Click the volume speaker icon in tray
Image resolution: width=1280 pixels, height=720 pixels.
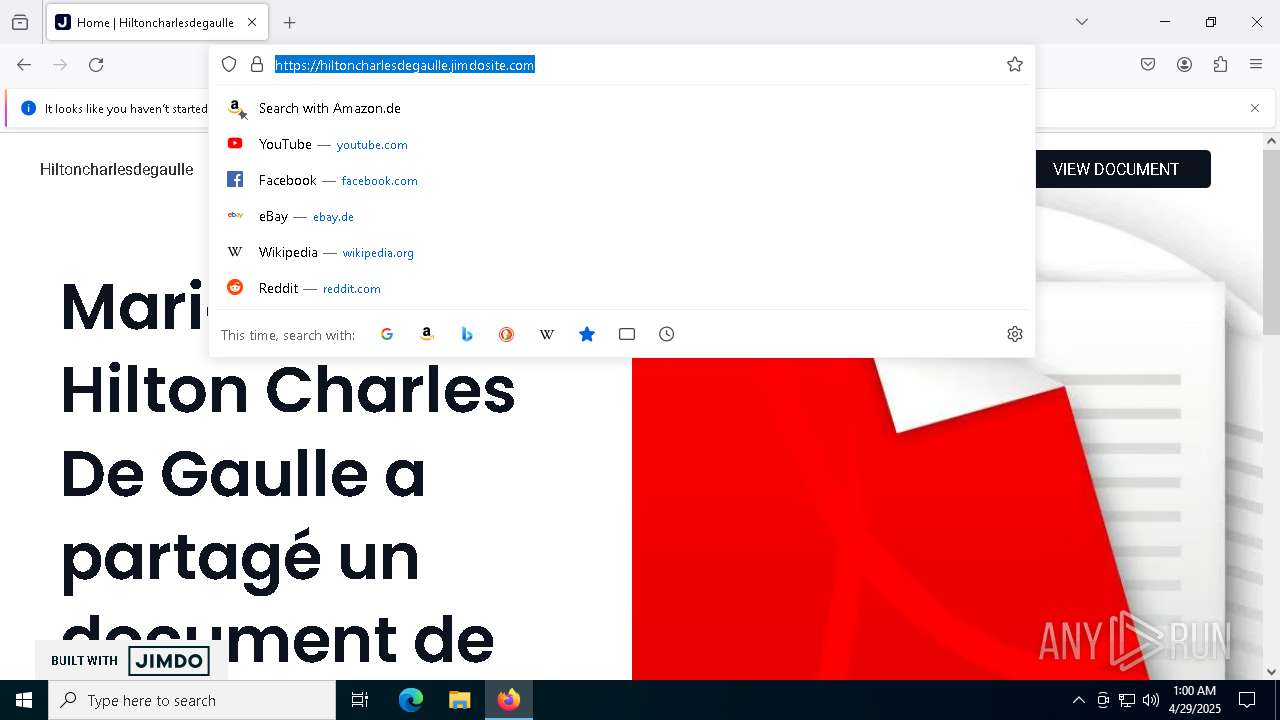click(x=1151, y=700)
